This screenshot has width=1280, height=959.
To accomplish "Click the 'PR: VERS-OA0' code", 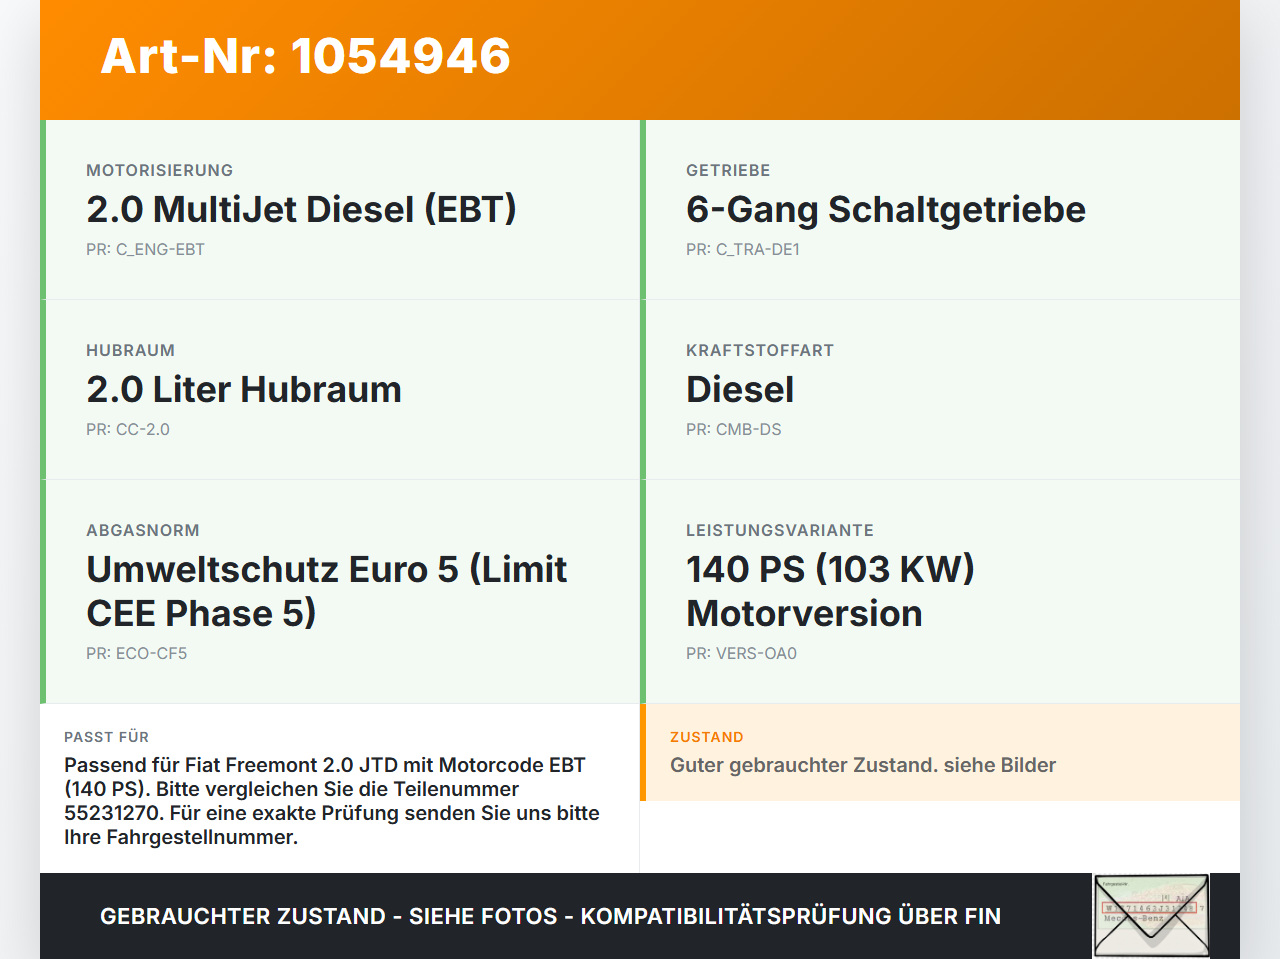I will [x=741, y=654].
